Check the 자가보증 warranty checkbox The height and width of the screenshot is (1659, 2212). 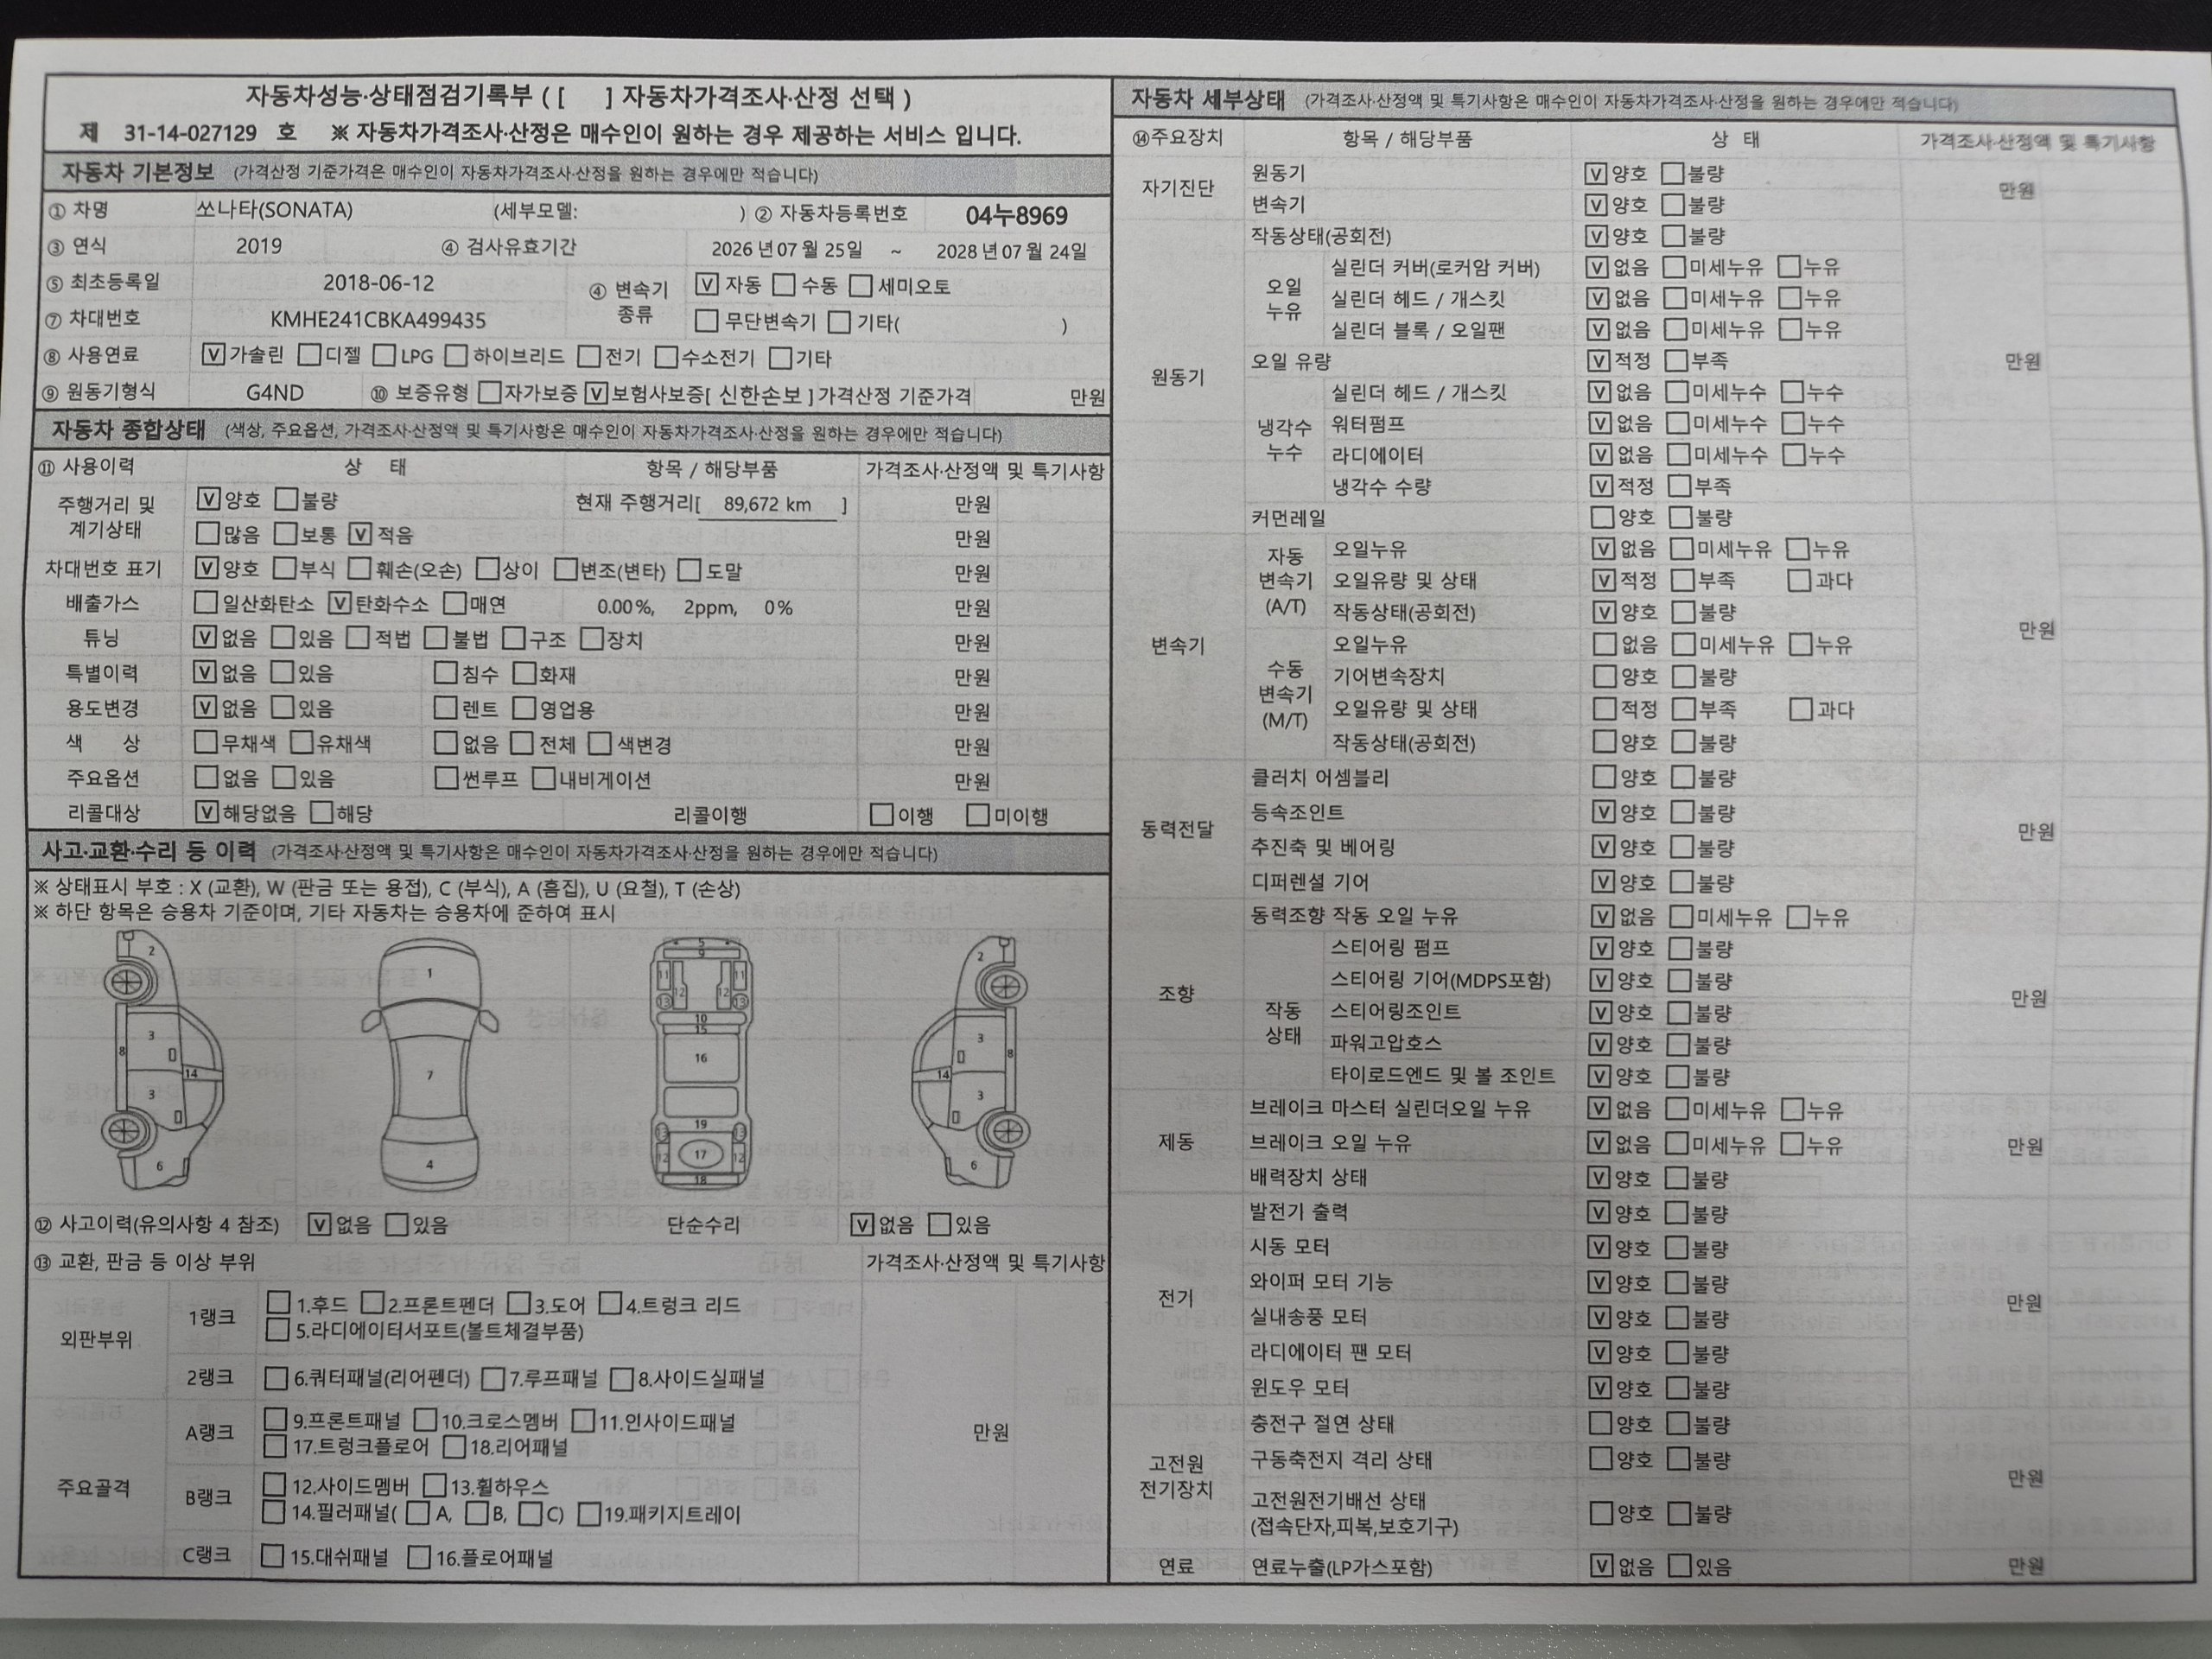pos(490,392)
